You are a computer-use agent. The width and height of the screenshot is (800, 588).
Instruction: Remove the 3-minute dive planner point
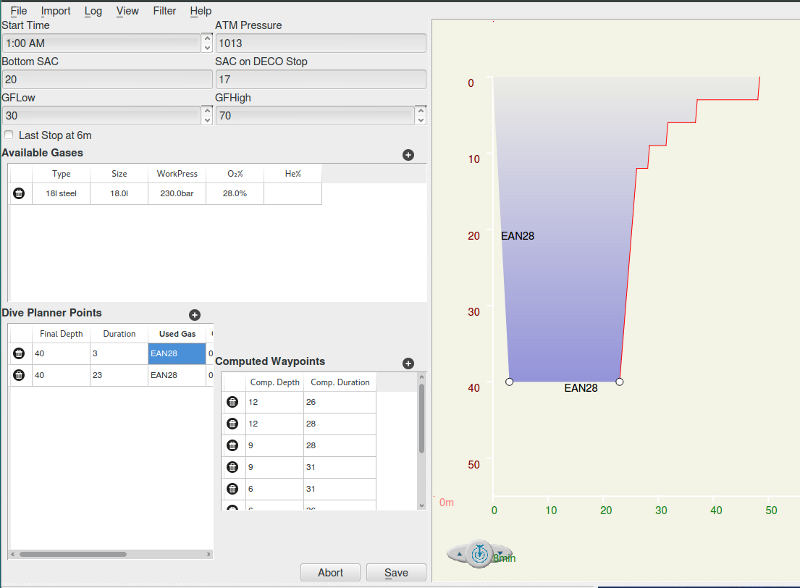(x=18, y=353)
